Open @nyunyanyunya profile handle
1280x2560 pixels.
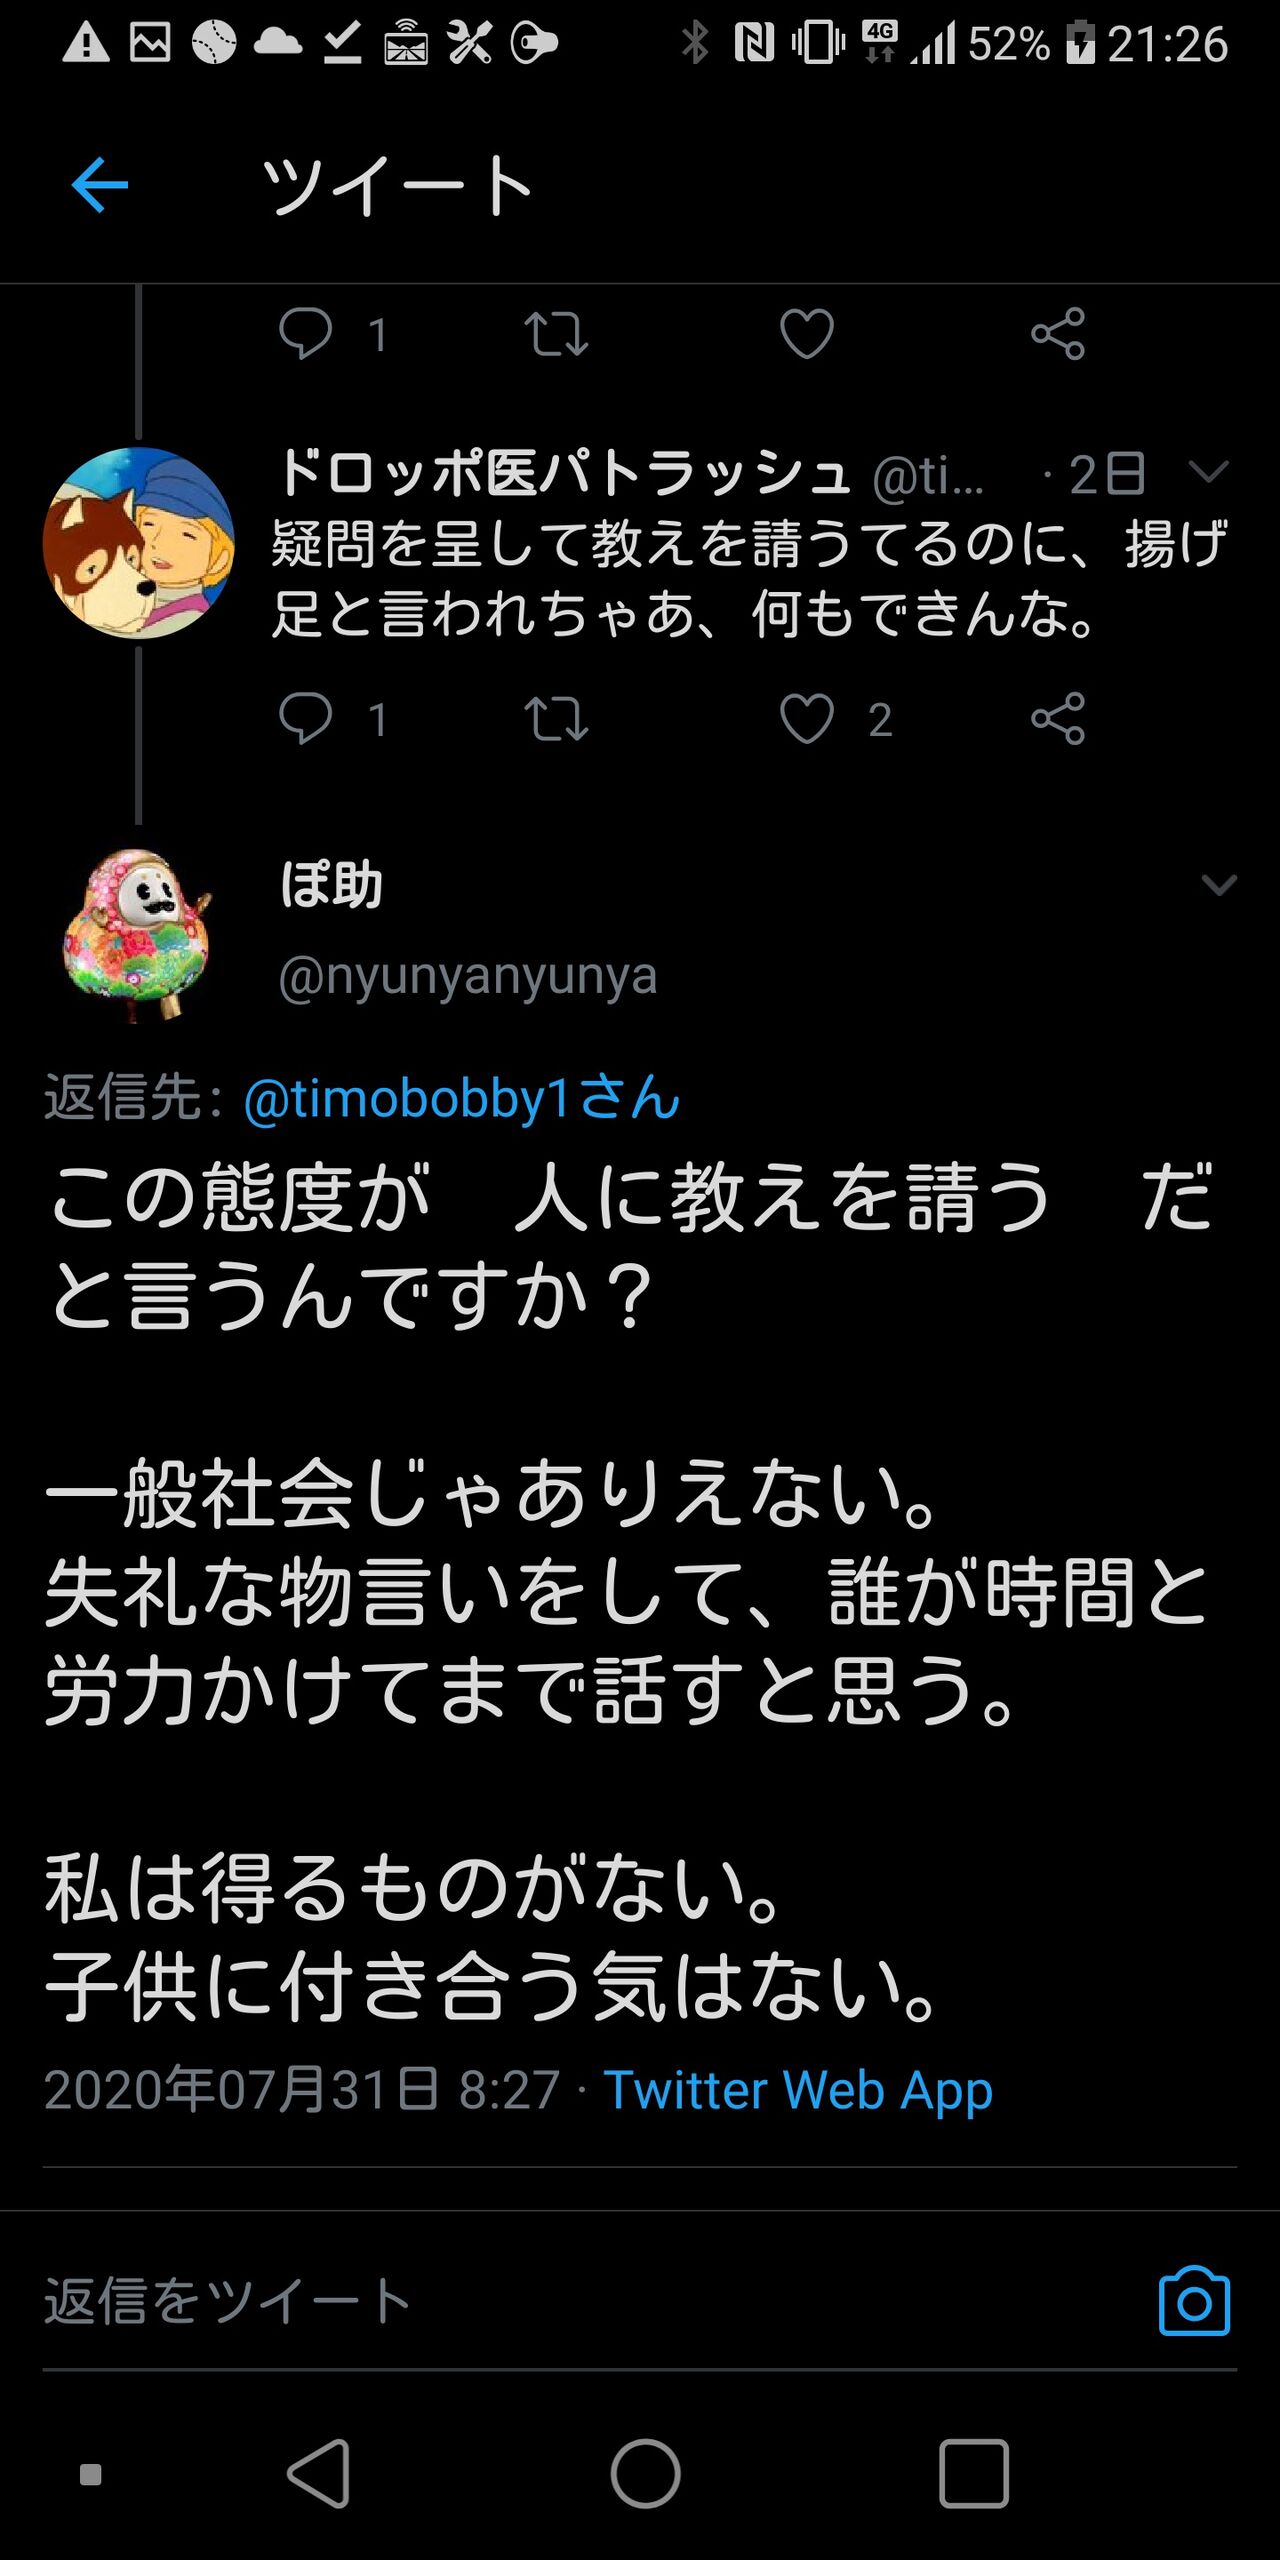pos(467,975)
